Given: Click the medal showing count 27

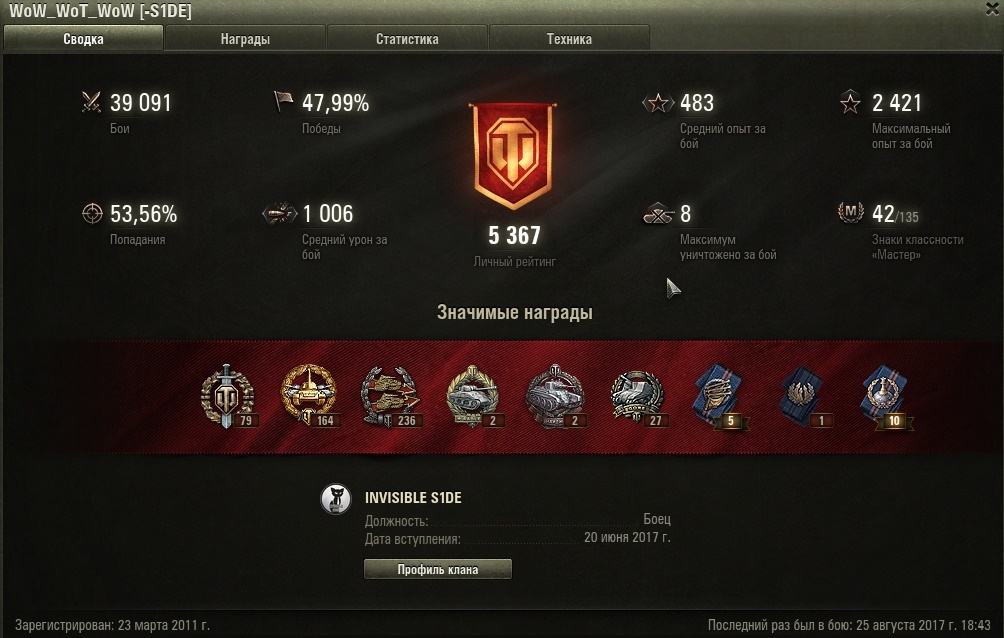Looking at the screenshot, I should [637, 397].
